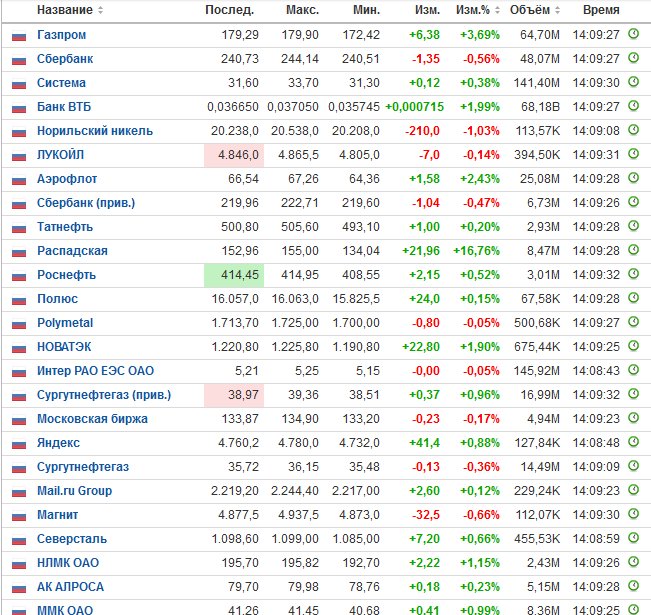
Task: Open the Магнит stock link
Action: coord(57,515)
